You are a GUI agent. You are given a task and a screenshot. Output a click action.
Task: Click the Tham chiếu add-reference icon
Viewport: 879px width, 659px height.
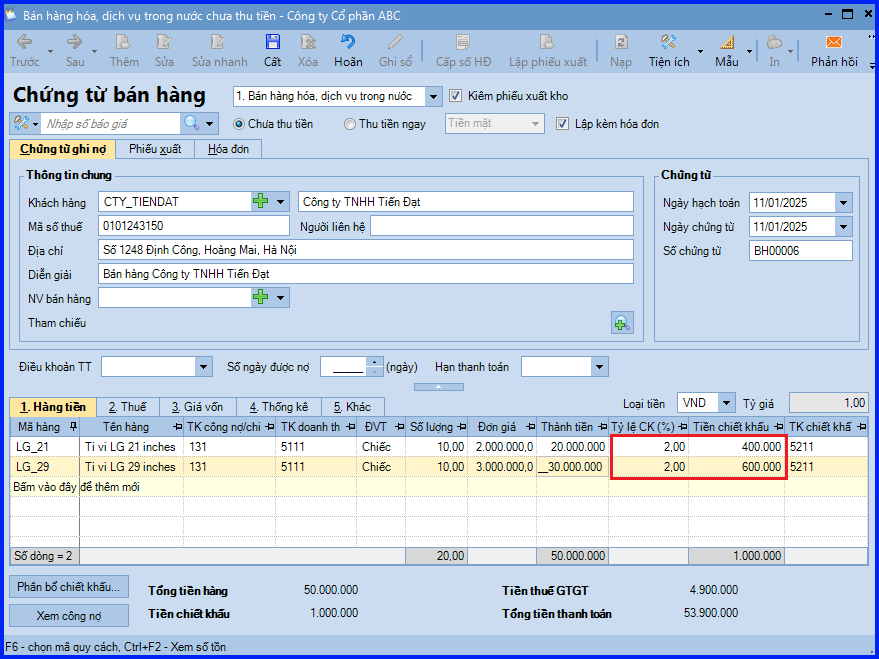(622, 323)
